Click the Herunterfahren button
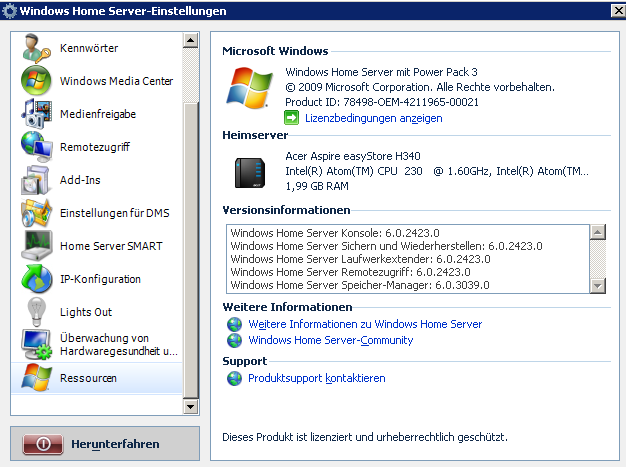 (x=105, y=443)
